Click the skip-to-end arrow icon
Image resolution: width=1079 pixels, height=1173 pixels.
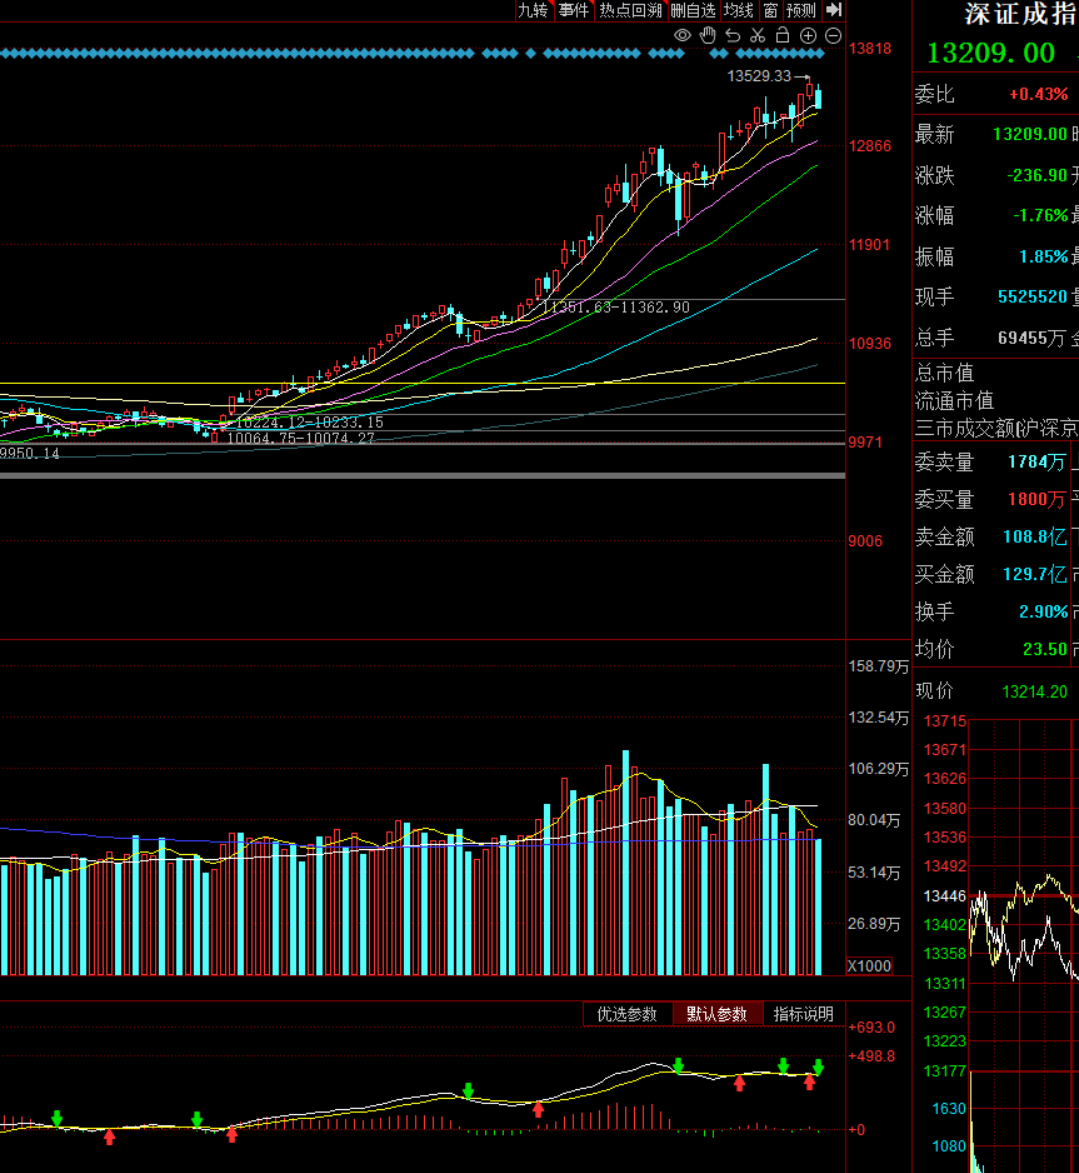(x=833, y=10)
